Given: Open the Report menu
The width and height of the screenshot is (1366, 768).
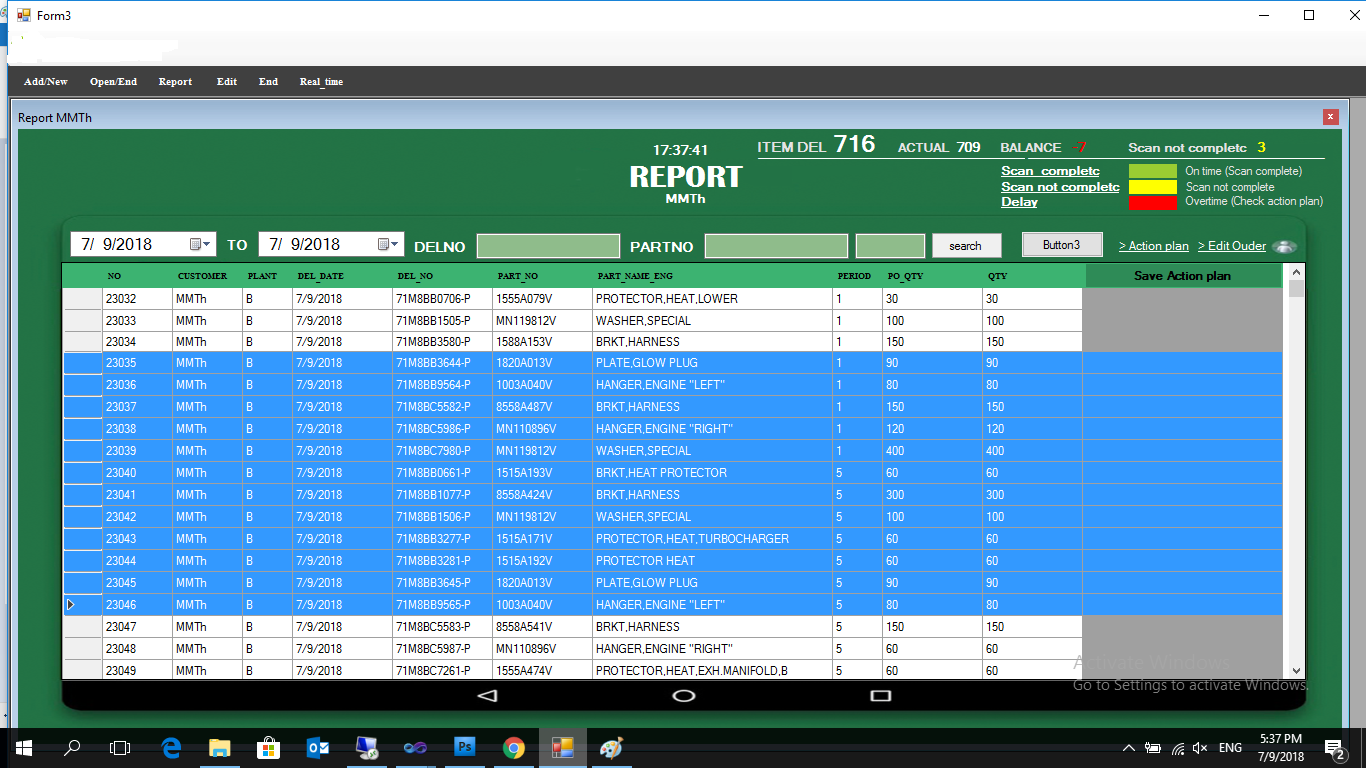Looking at the screenshot, I should coord(175,82).
